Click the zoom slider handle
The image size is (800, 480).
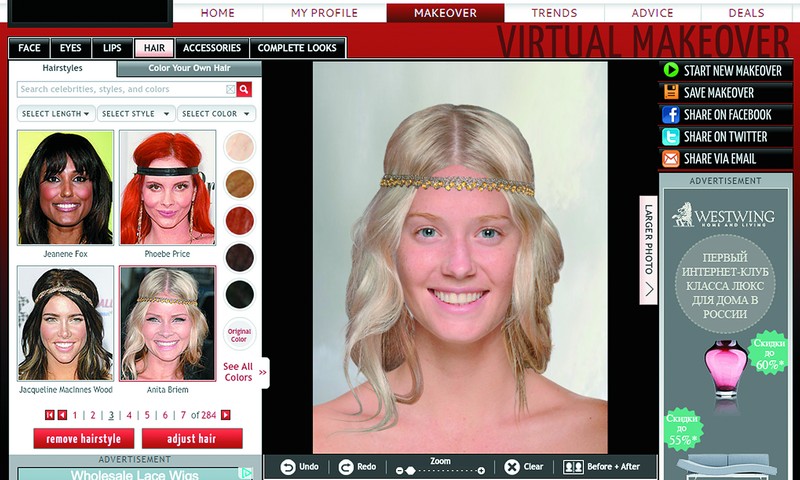pyautogui.click(x=410, y=471)
